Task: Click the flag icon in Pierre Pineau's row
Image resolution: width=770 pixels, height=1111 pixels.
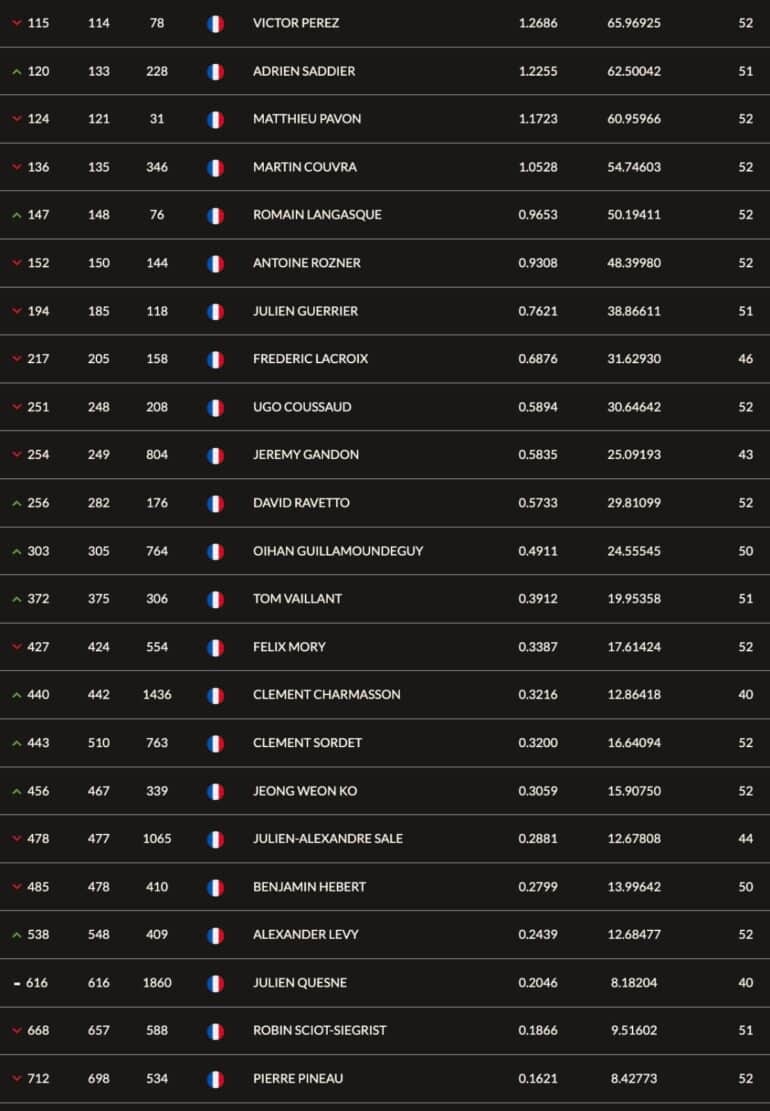Action: pyautogui.click(x=215, y=1079)
